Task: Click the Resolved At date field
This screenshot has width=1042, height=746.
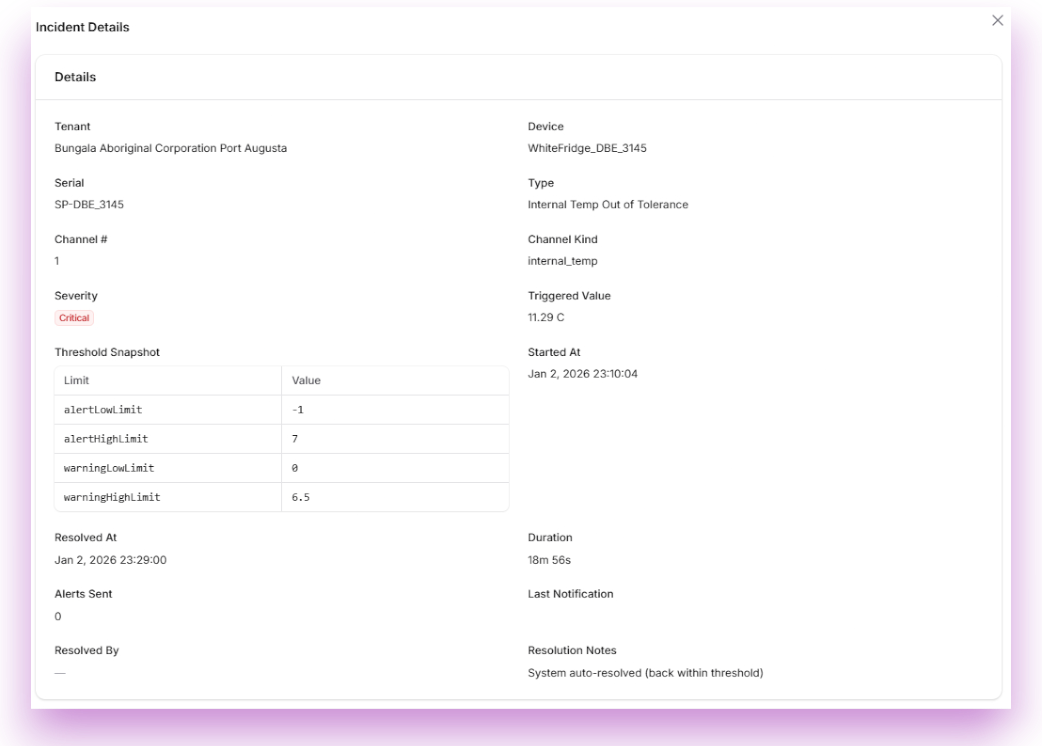Action: point(111,560)
